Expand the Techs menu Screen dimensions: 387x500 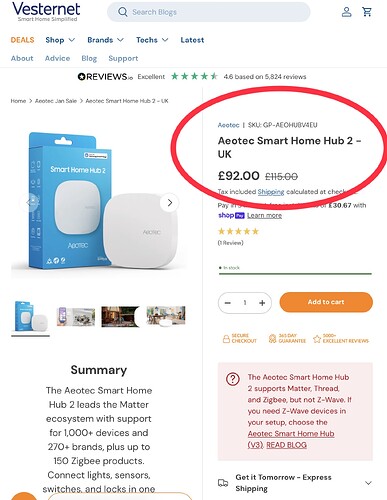pos(152,40)
